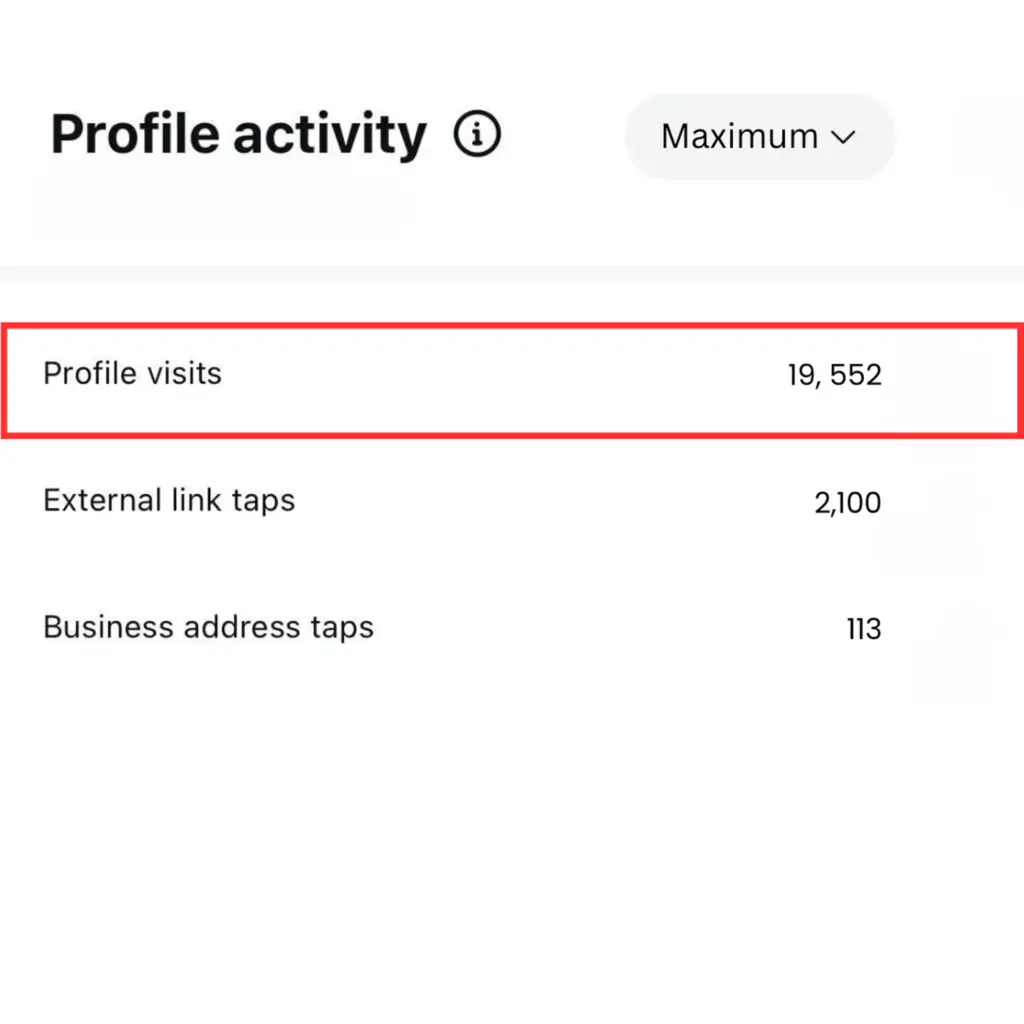1024x1024 pixels.
Task: Click empty space between Profile visits and 19,552
Action: 500,376
